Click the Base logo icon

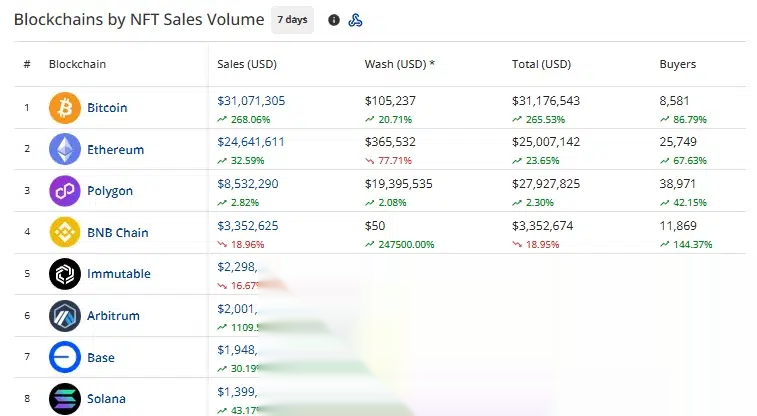[x=65, y=357]
